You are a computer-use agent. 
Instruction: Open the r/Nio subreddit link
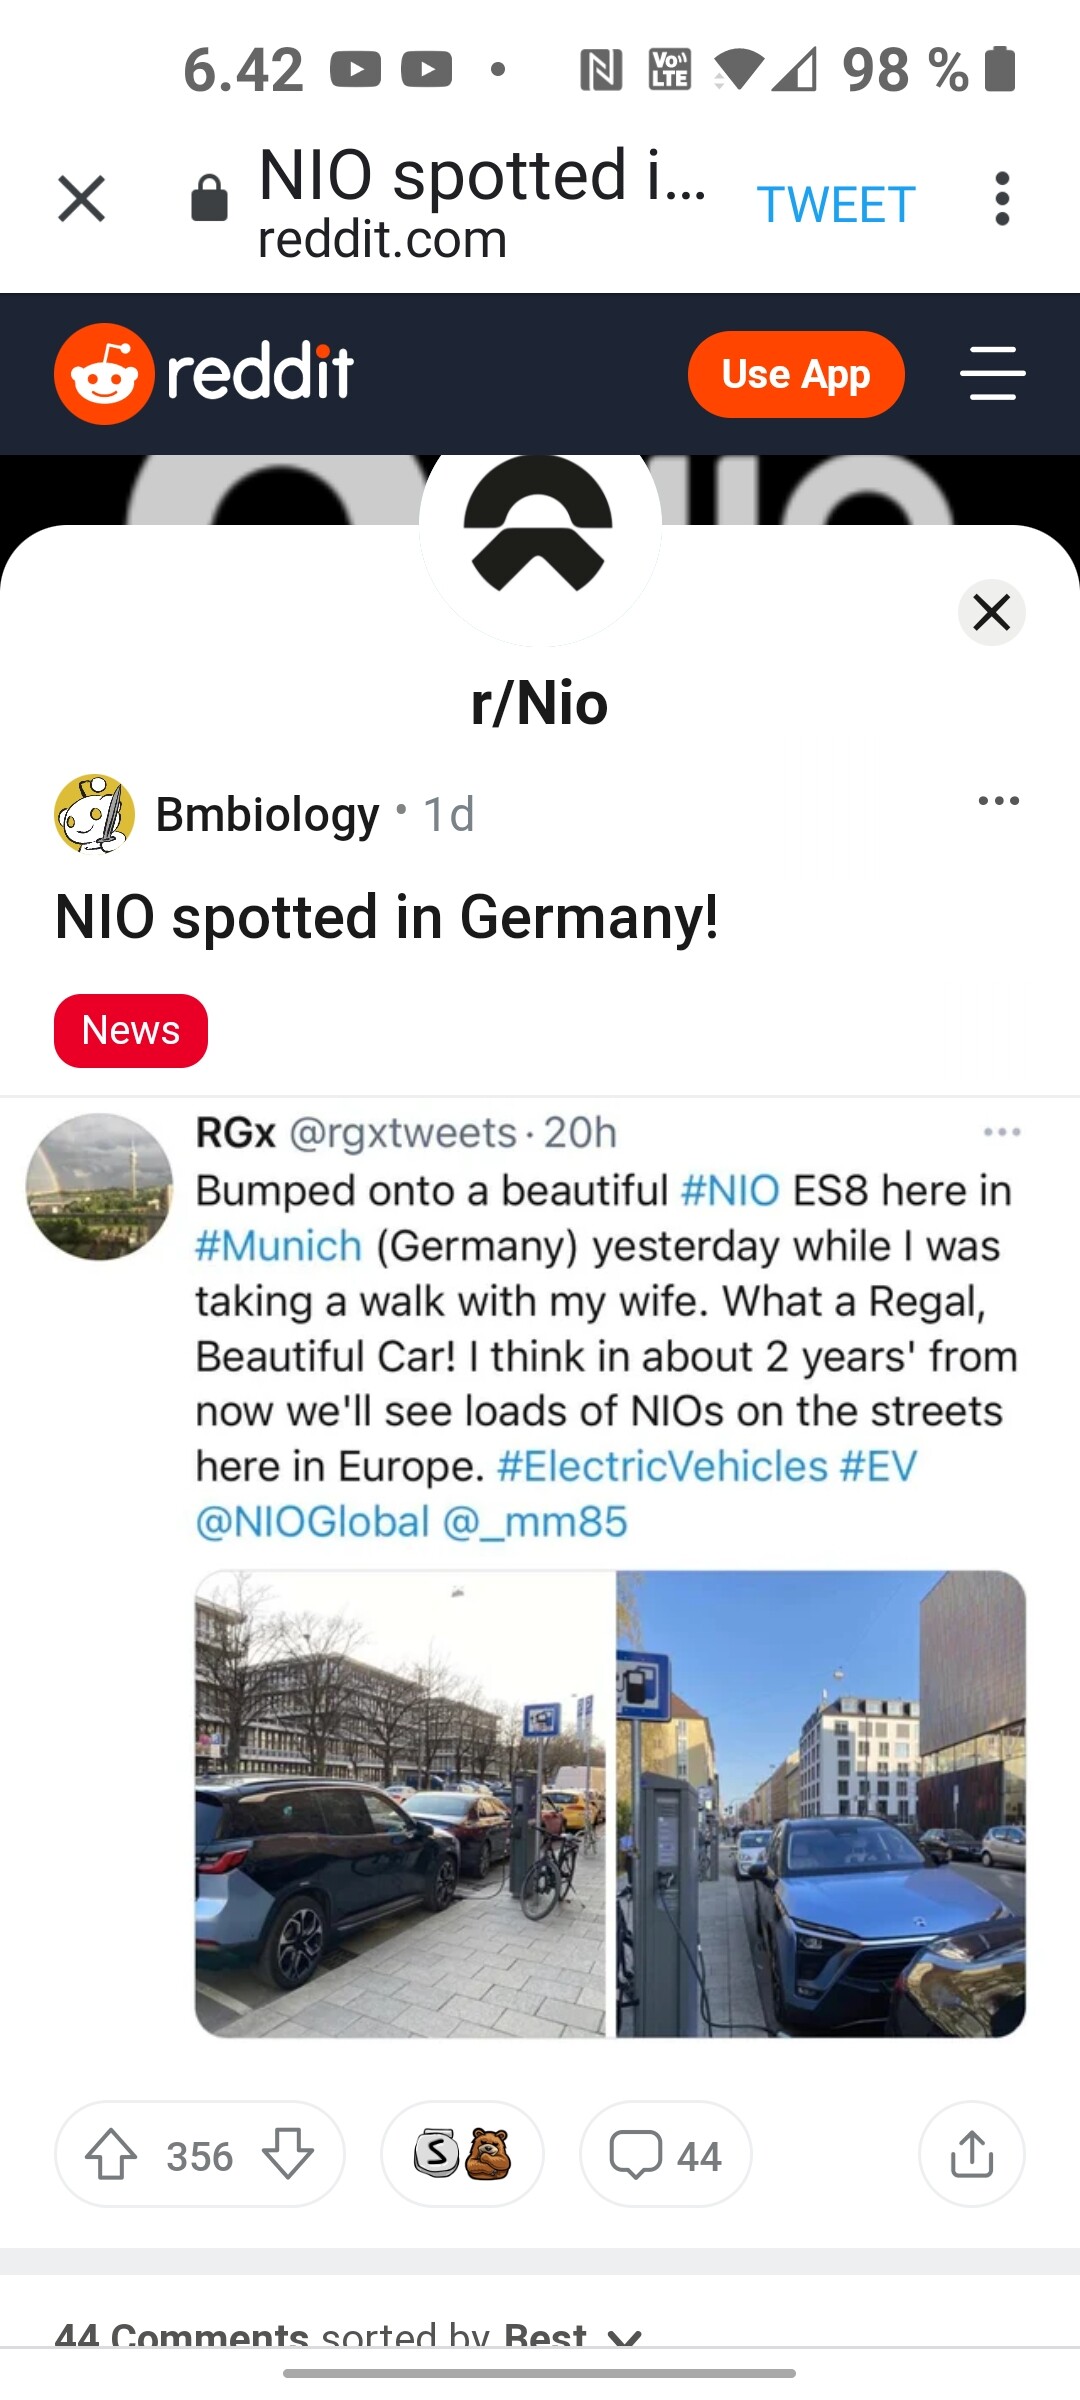tap(539, 703)
